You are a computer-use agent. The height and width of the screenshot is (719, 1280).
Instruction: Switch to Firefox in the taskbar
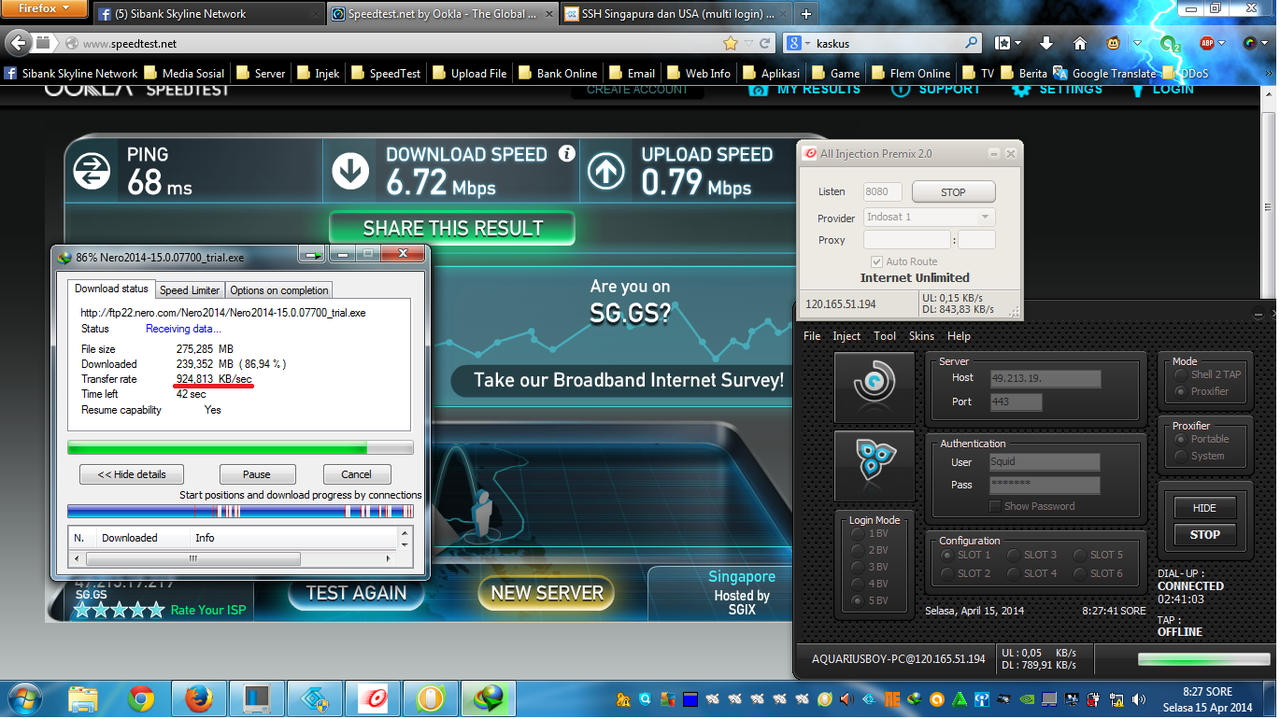pyautogui.click(x=199, y=698)
